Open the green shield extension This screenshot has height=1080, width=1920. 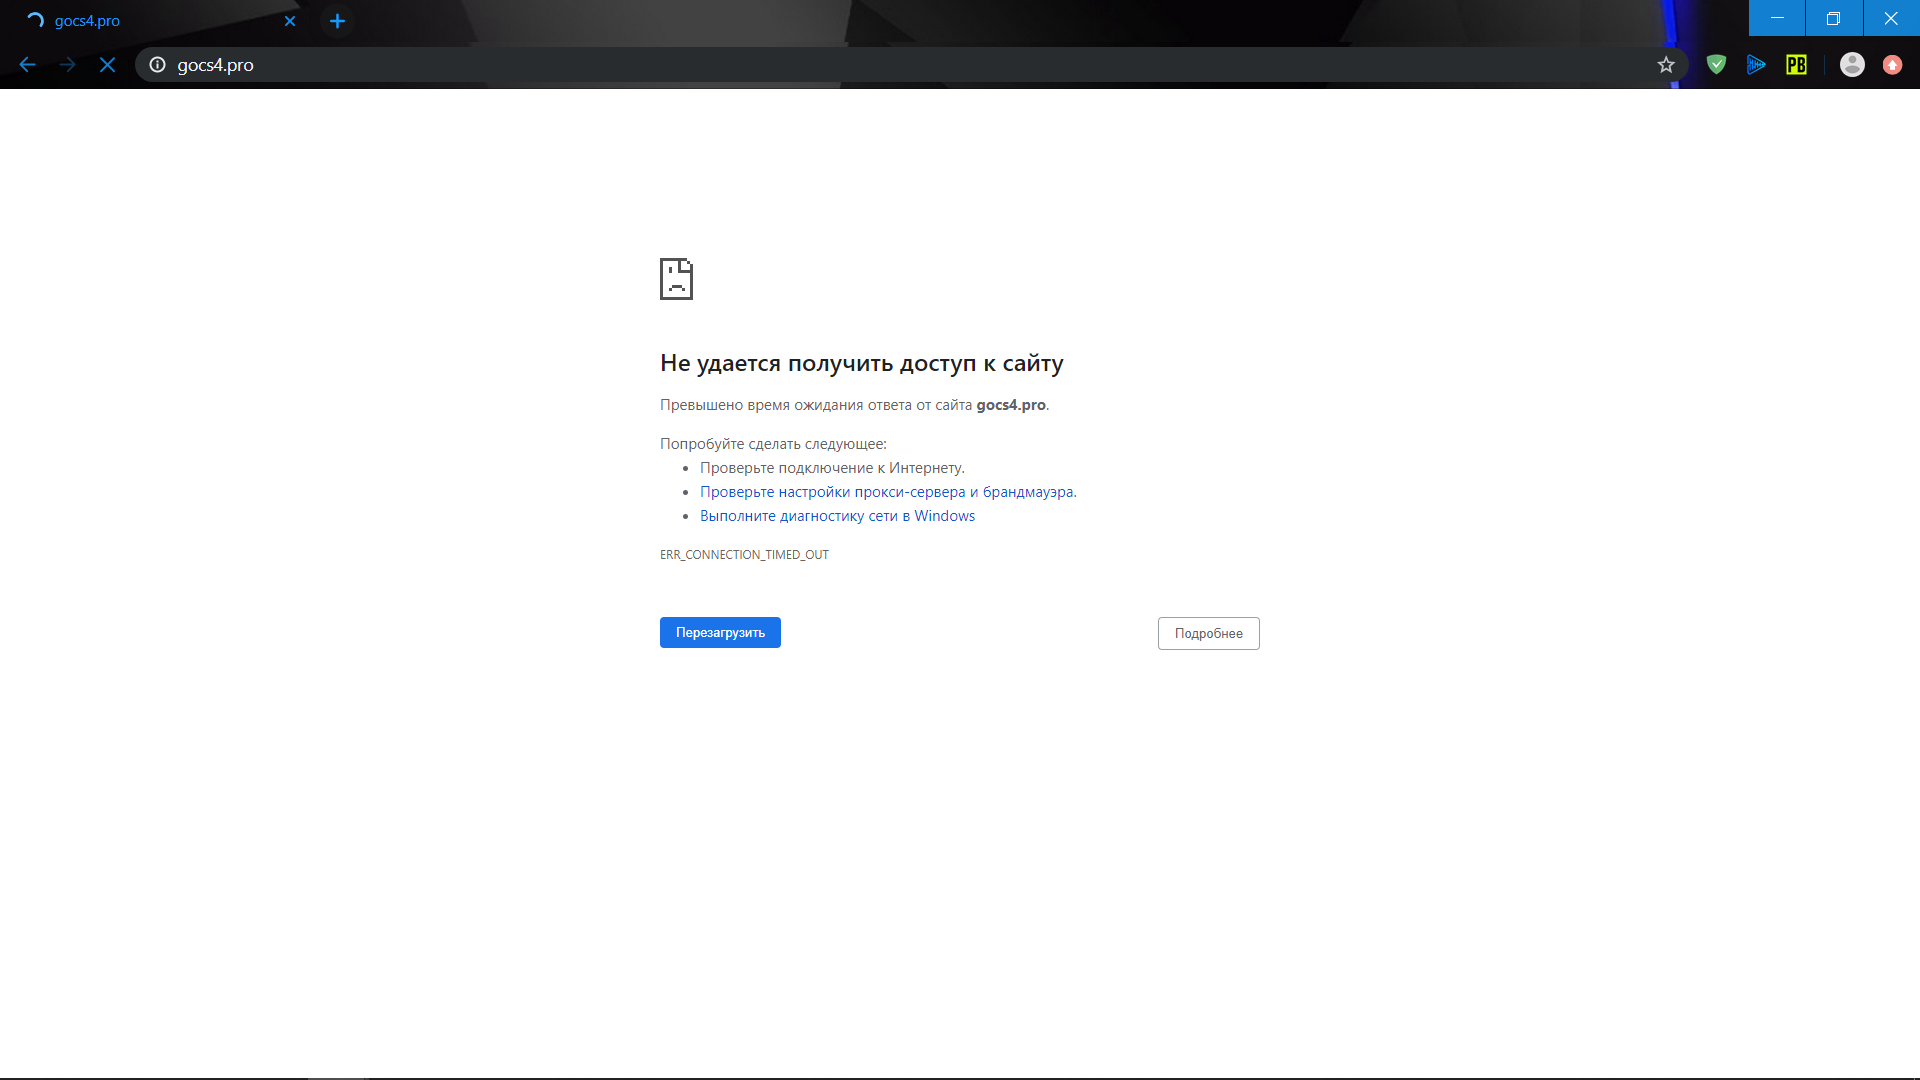1716,65
